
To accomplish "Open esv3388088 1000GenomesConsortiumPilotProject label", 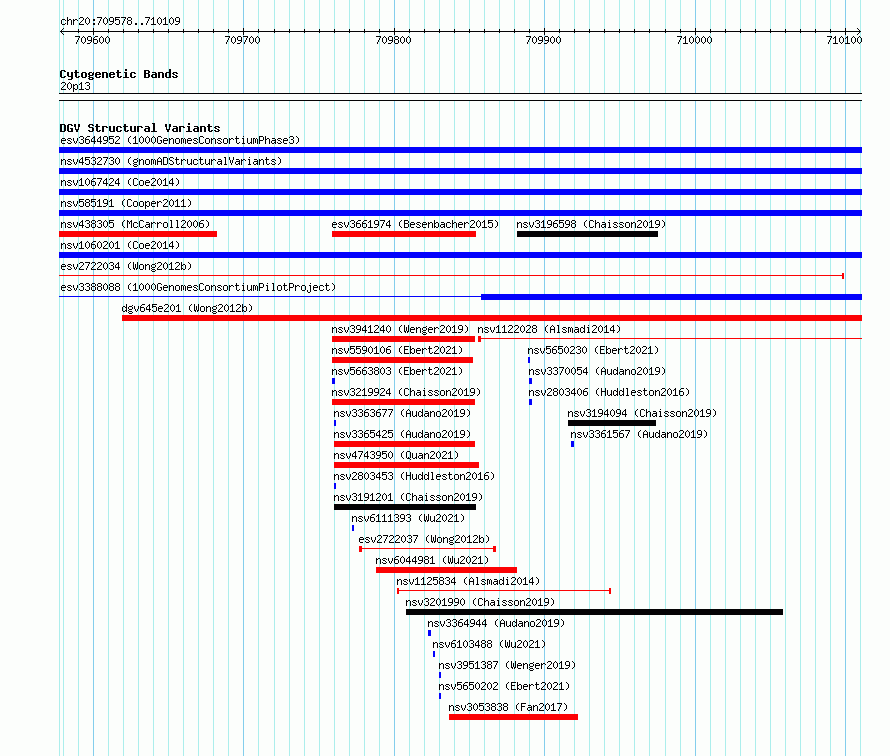I will 198,287.
